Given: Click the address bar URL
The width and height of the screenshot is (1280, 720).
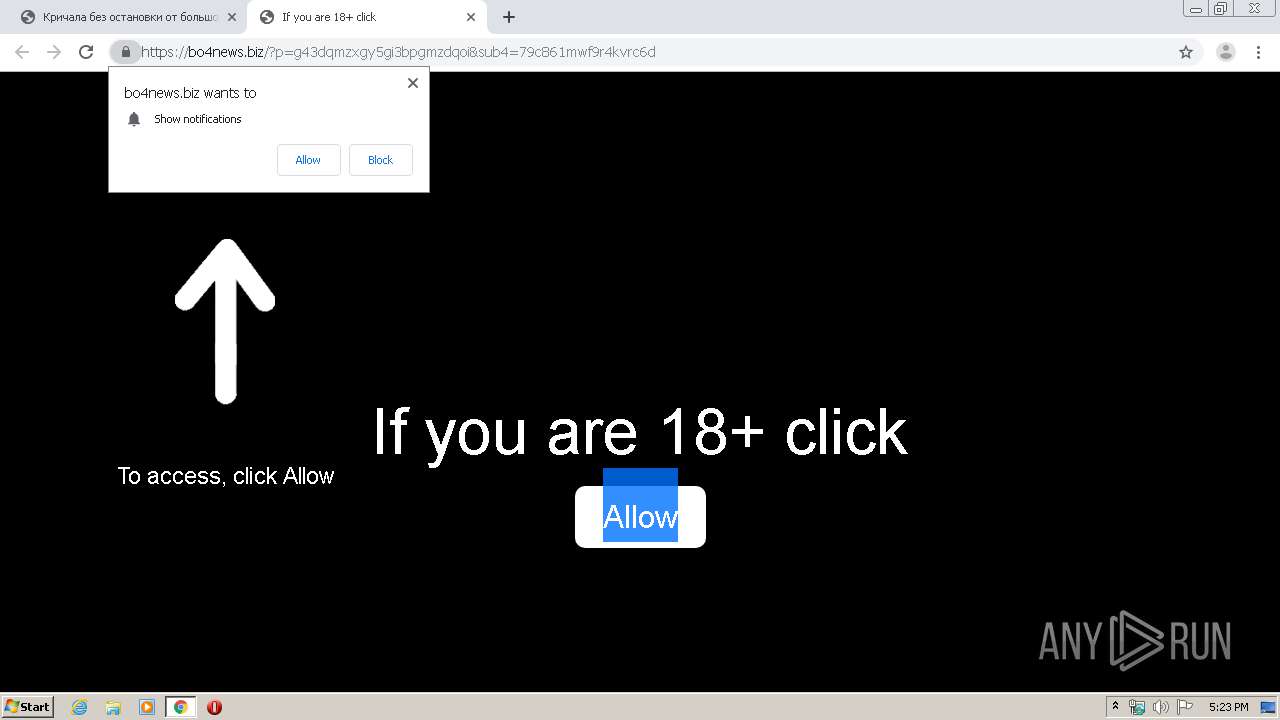Looking at the screenshot, I should coord(398,52).
